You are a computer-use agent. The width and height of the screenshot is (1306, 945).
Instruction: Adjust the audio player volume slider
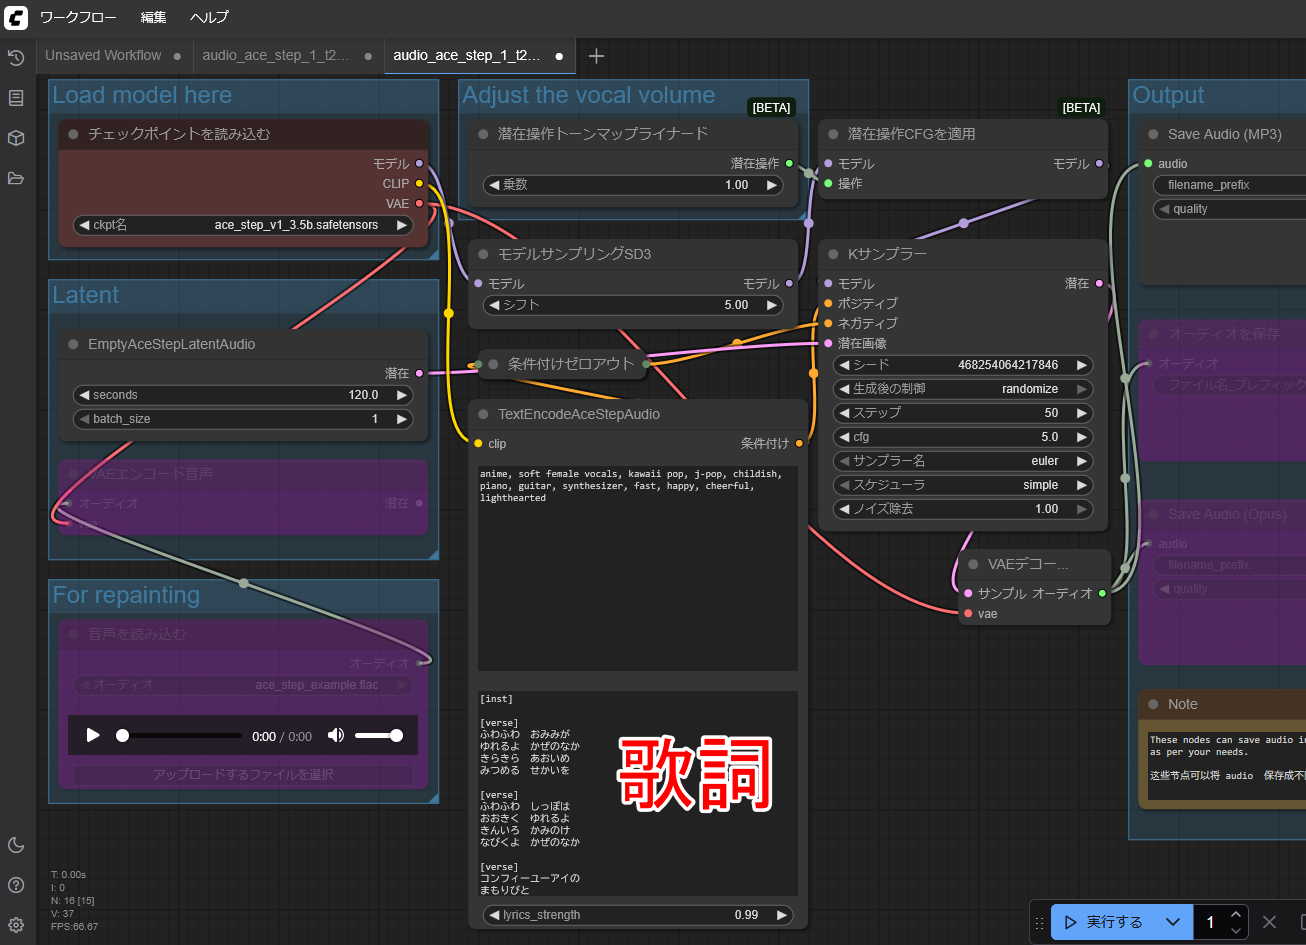(x=379, y=735)
